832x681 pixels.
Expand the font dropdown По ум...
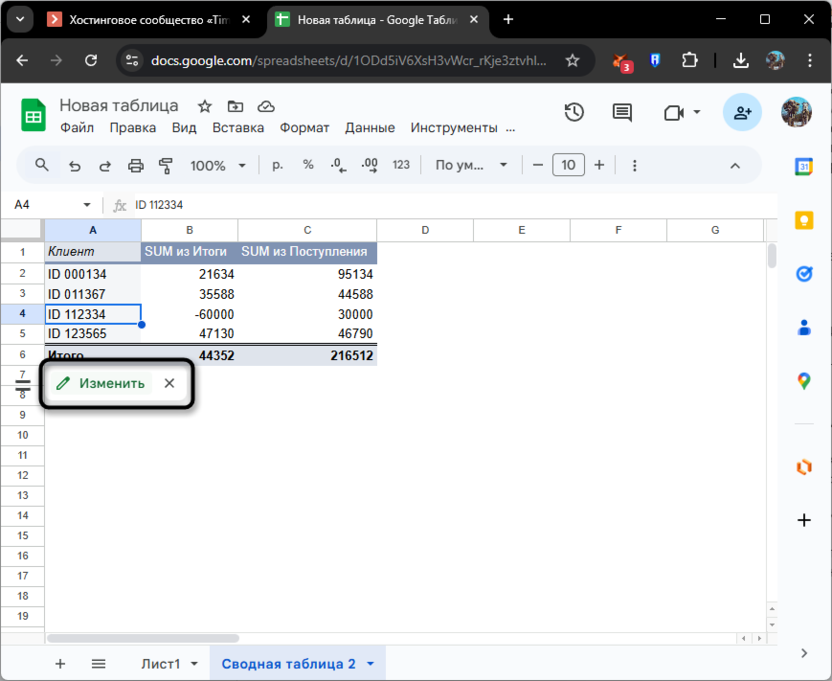pos(472,165)
